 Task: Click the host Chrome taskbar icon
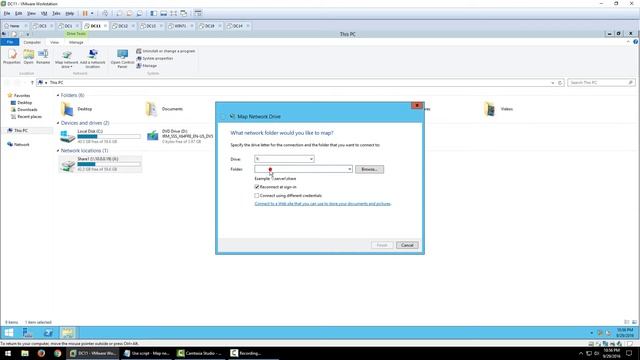[58, 353]
